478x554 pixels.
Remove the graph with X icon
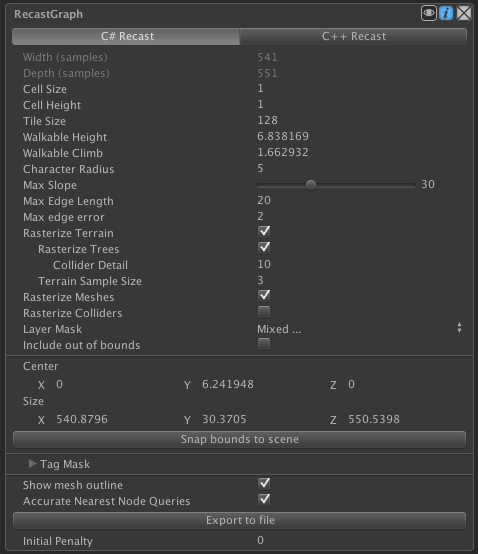(464, 13)
